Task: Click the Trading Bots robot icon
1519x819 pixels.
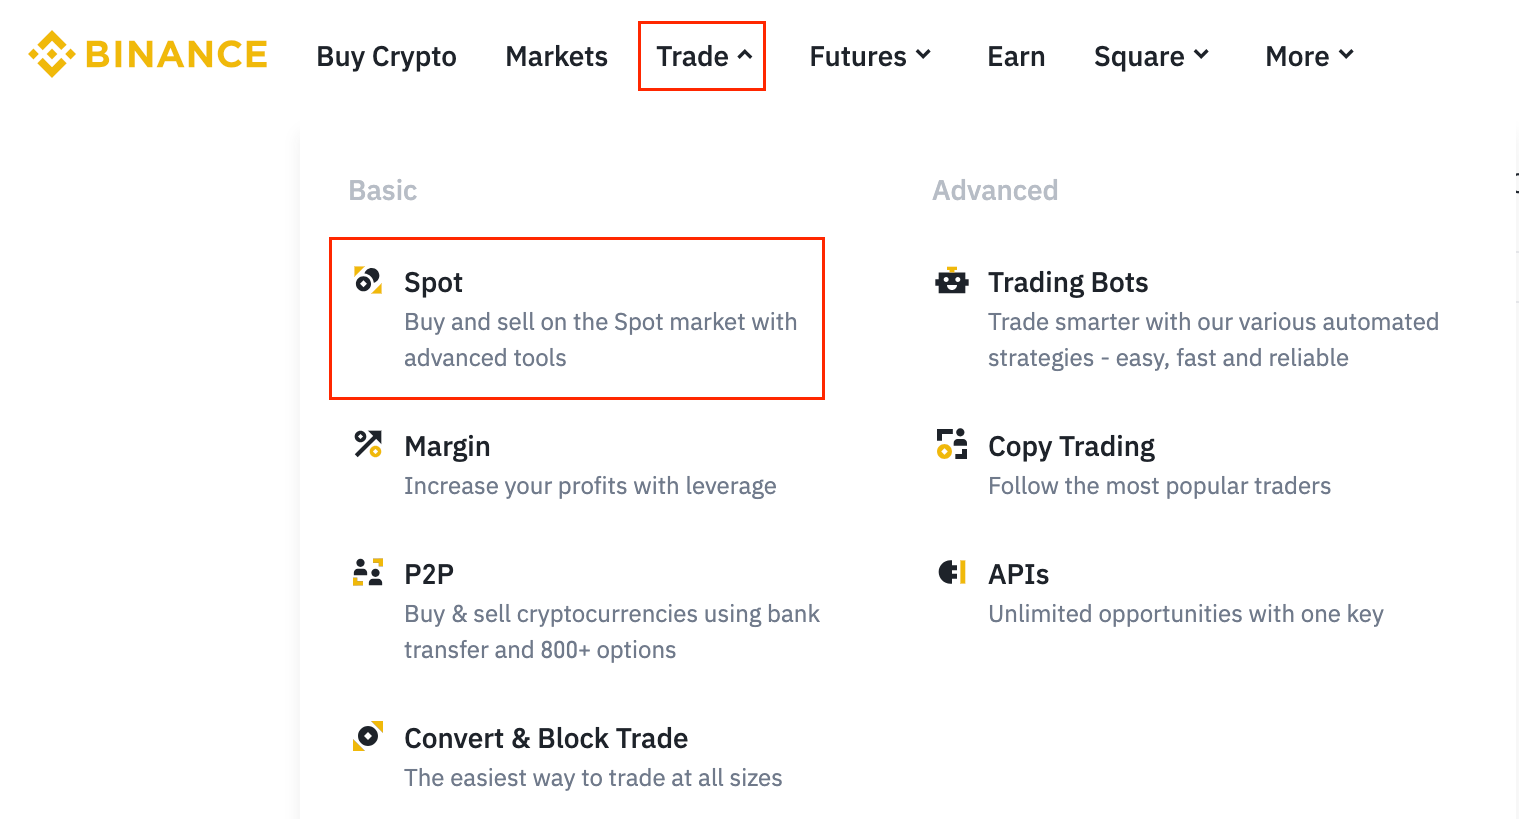Action: (952, 281)
